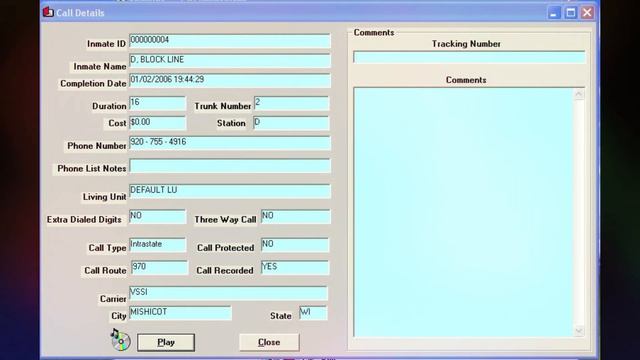Click the Living Unit field DEFAULT LU

(x=230, y=191)
